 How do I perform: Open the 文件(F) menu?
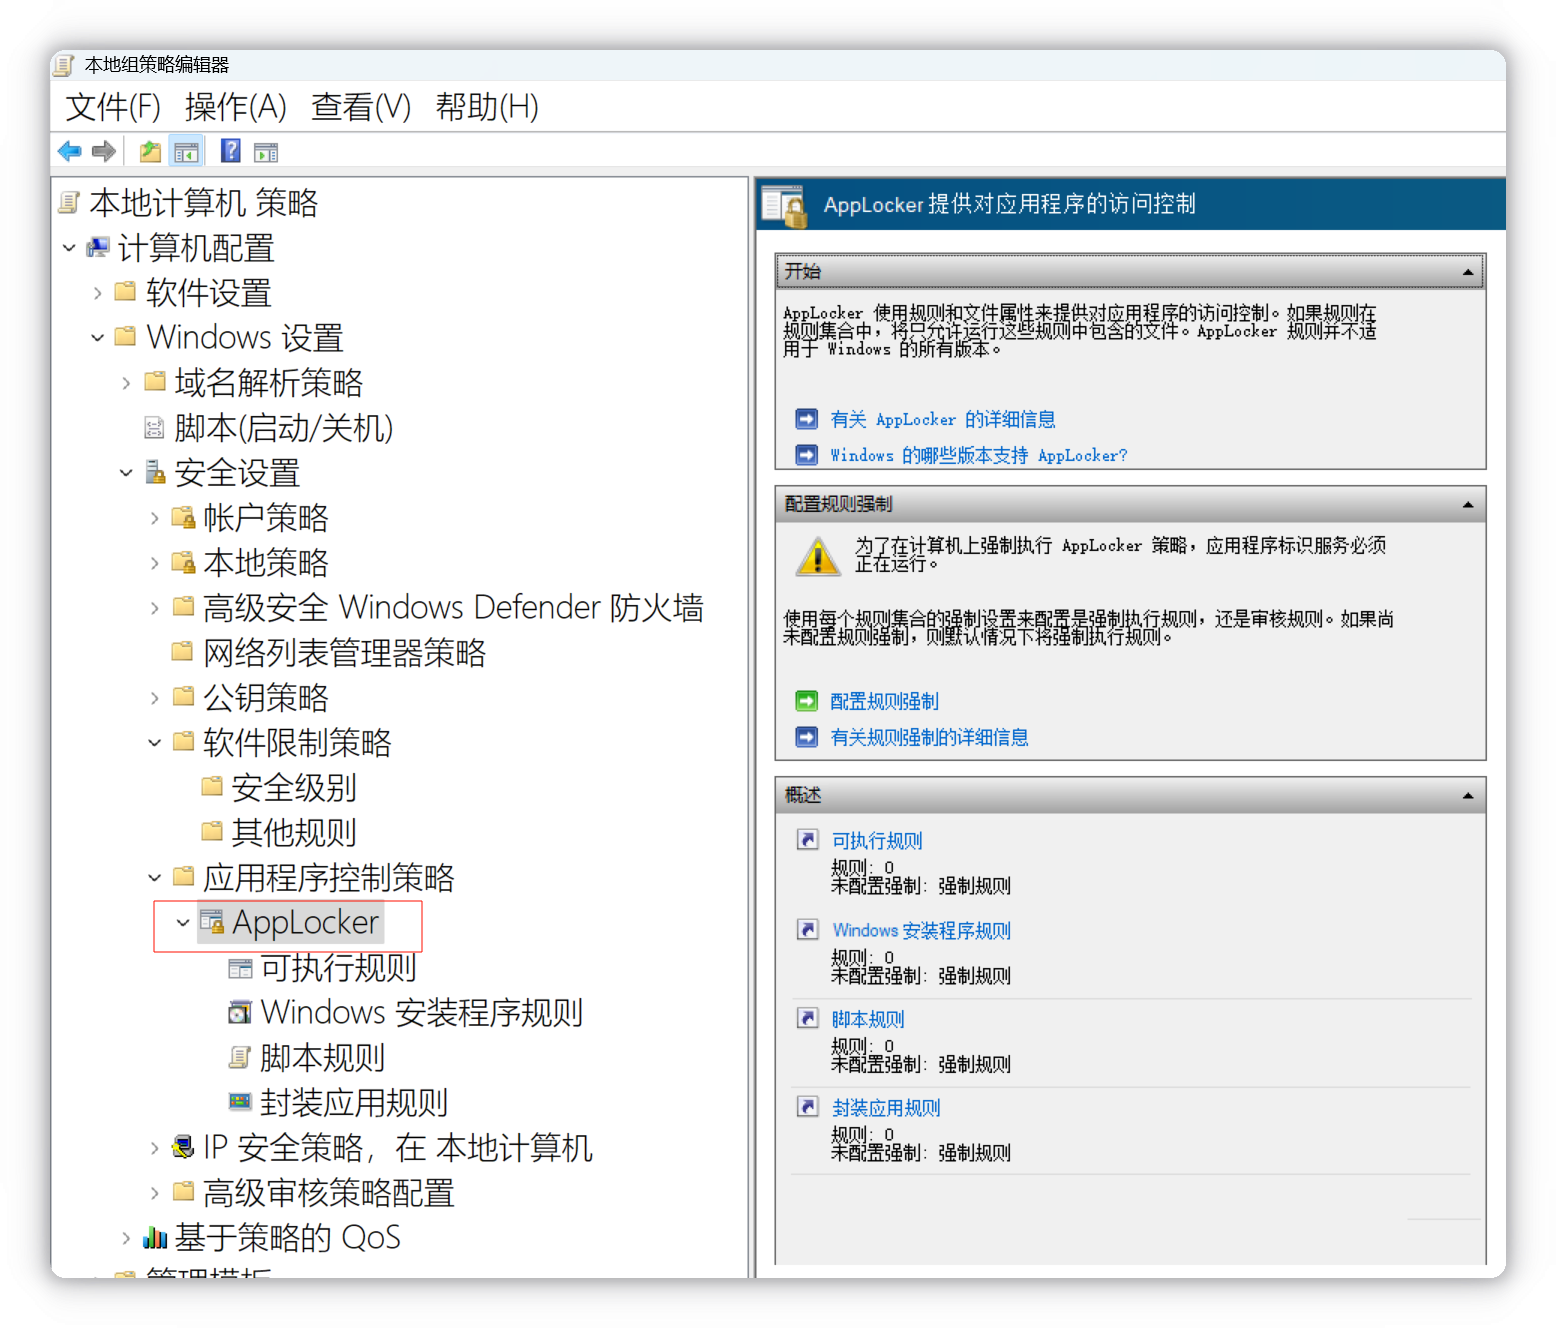[x=113, y=107]
